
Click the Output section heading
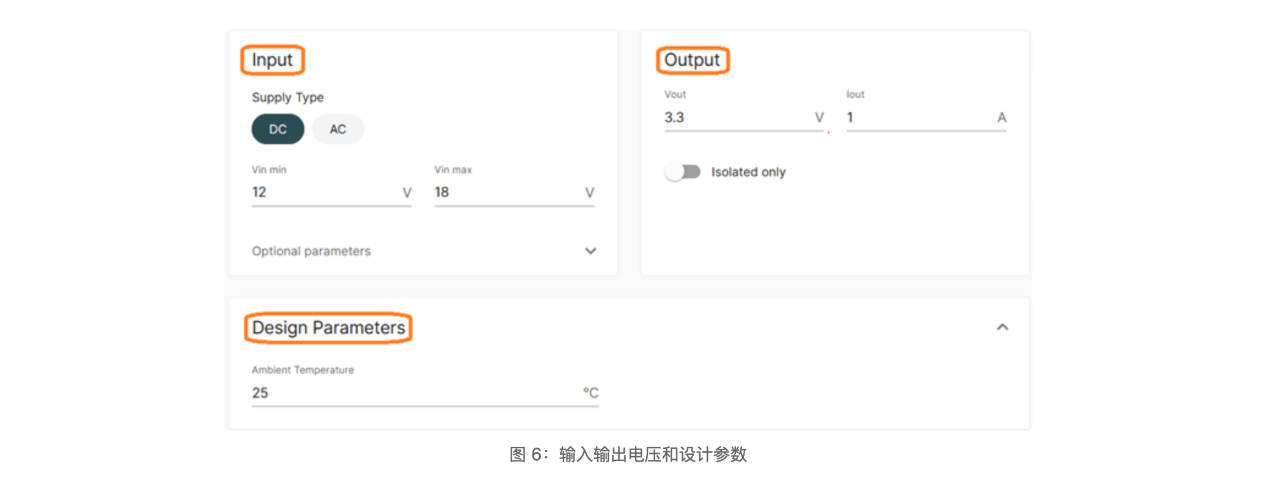[x=692, y=60]
